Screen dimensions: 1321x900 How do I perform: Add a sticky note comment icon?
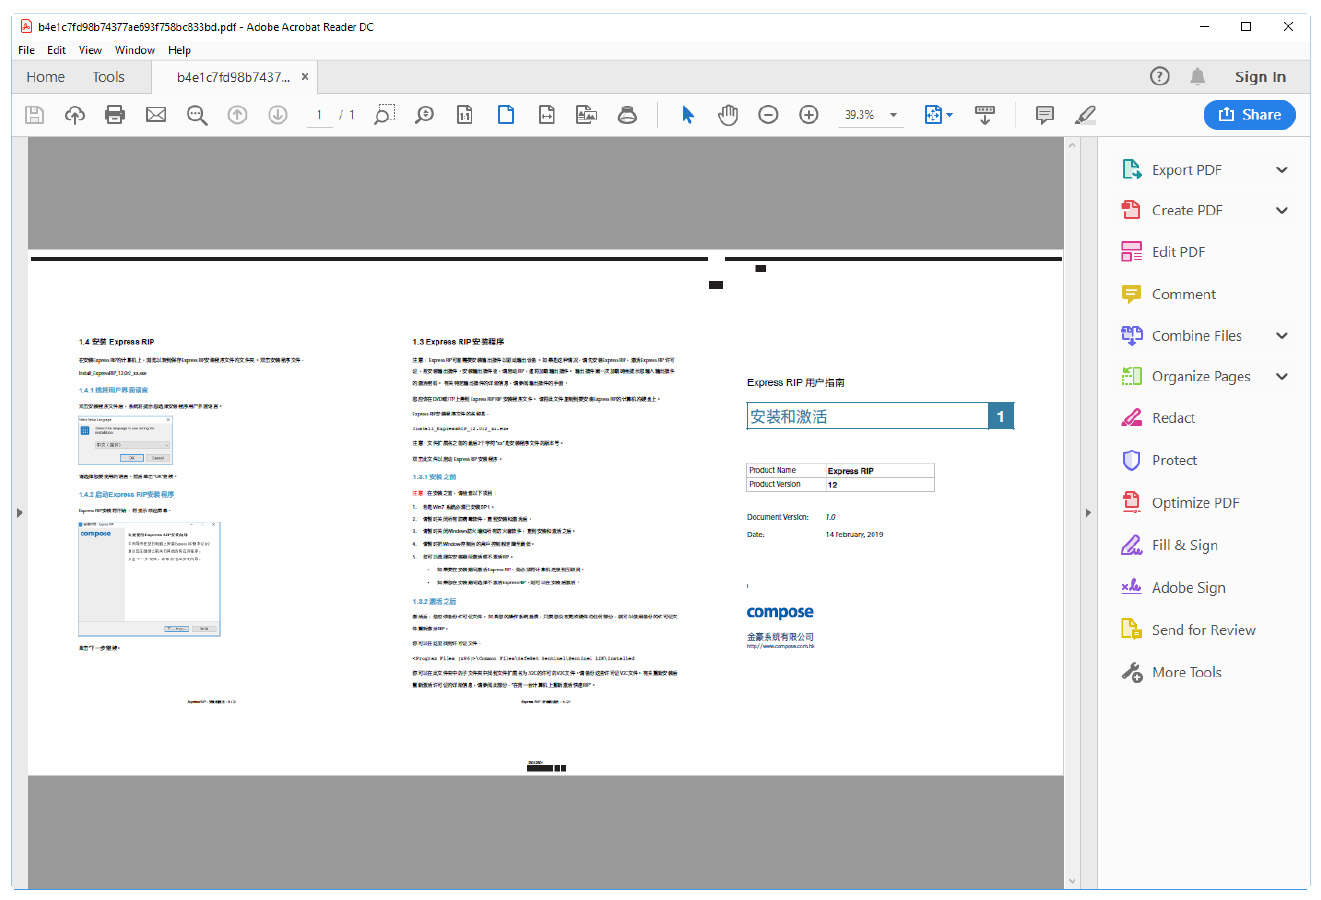[1045, 115]
